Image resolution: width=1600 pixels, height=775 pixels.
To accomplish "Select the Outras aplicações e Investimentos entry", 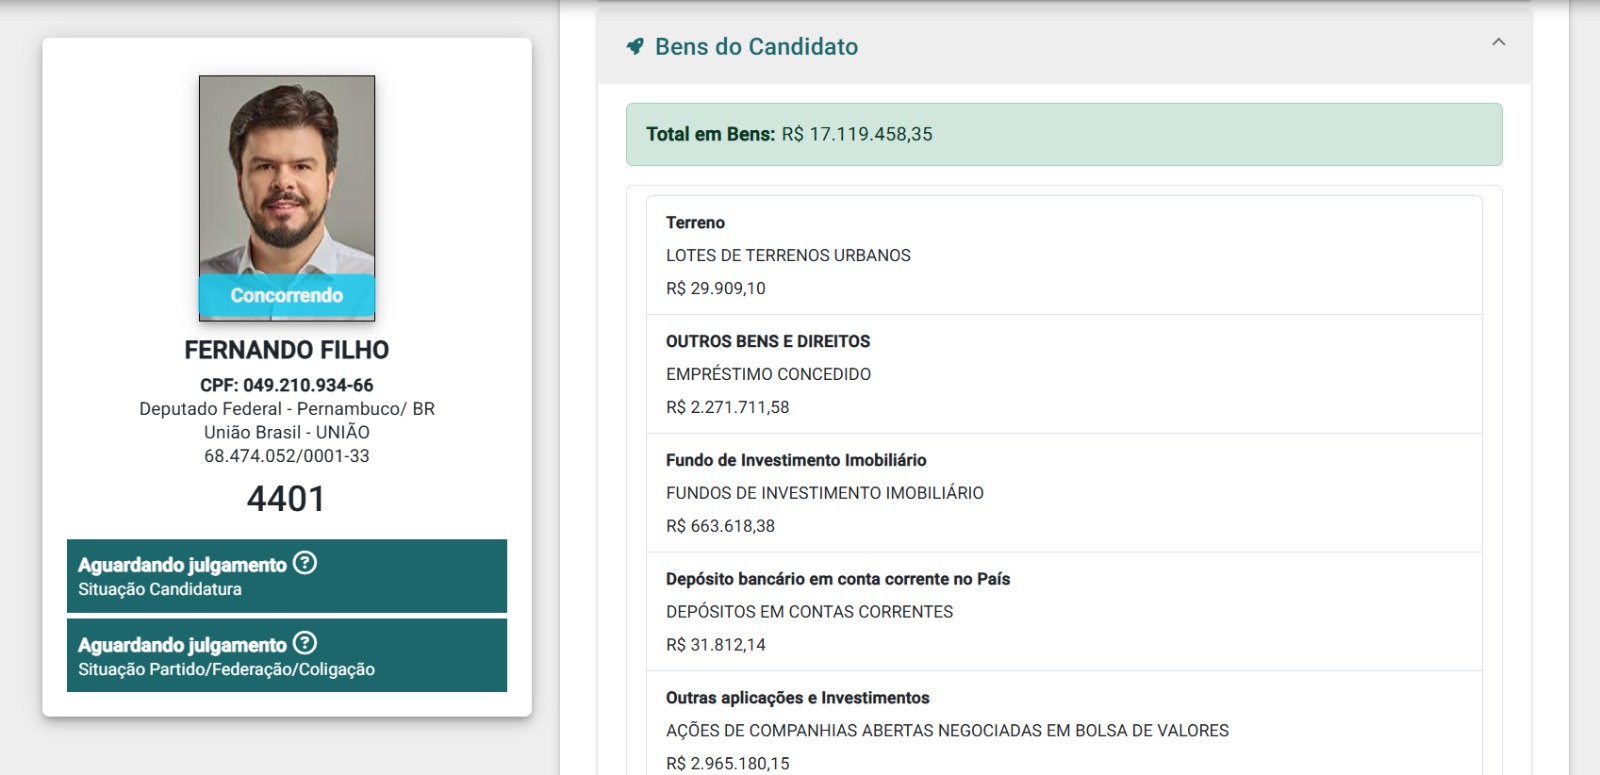I will click(1064, 724).
